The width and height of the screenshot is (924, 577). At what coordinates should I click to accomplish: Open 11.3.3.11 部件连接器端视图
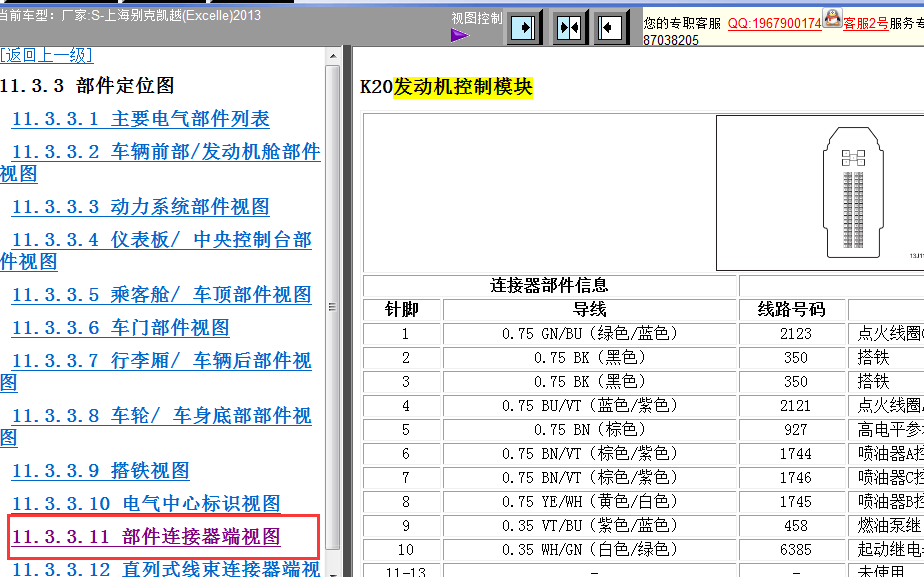pos(146,537)
